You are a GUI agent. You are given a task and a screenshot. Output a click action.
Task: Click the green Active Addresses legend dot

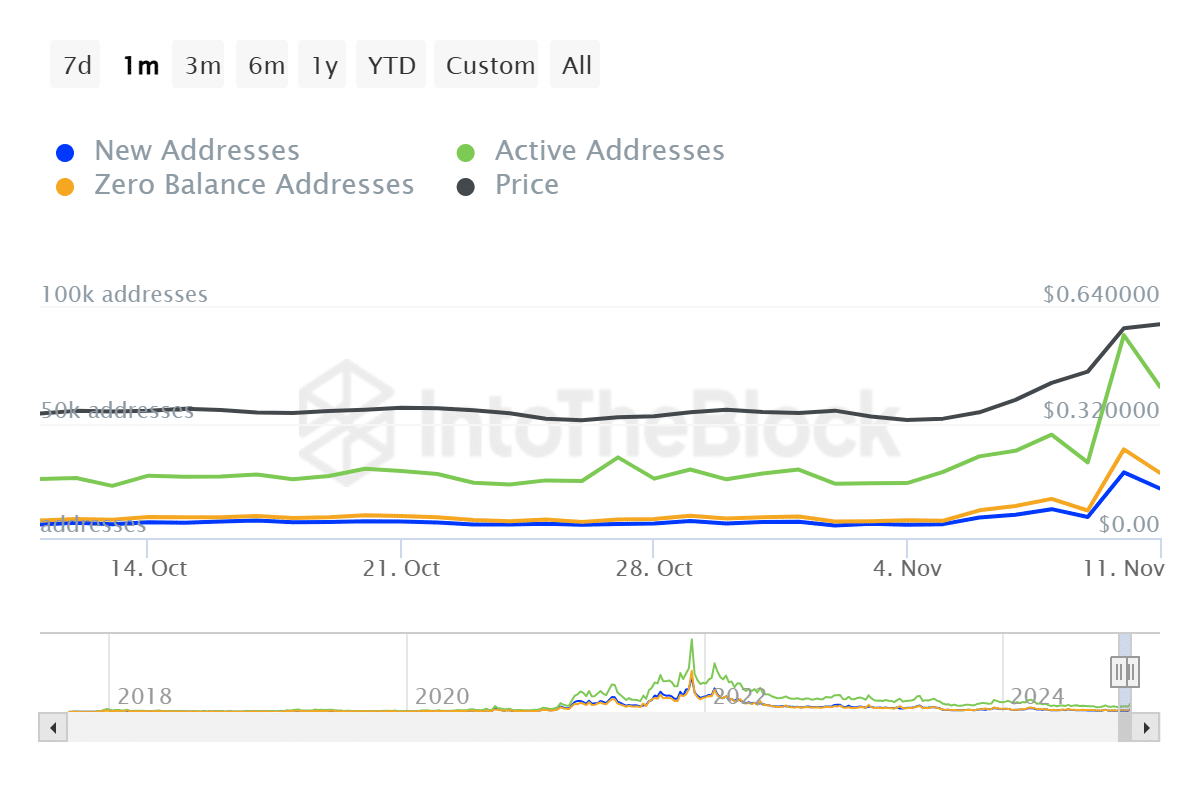pyautogui.click(x=466, y=153)
